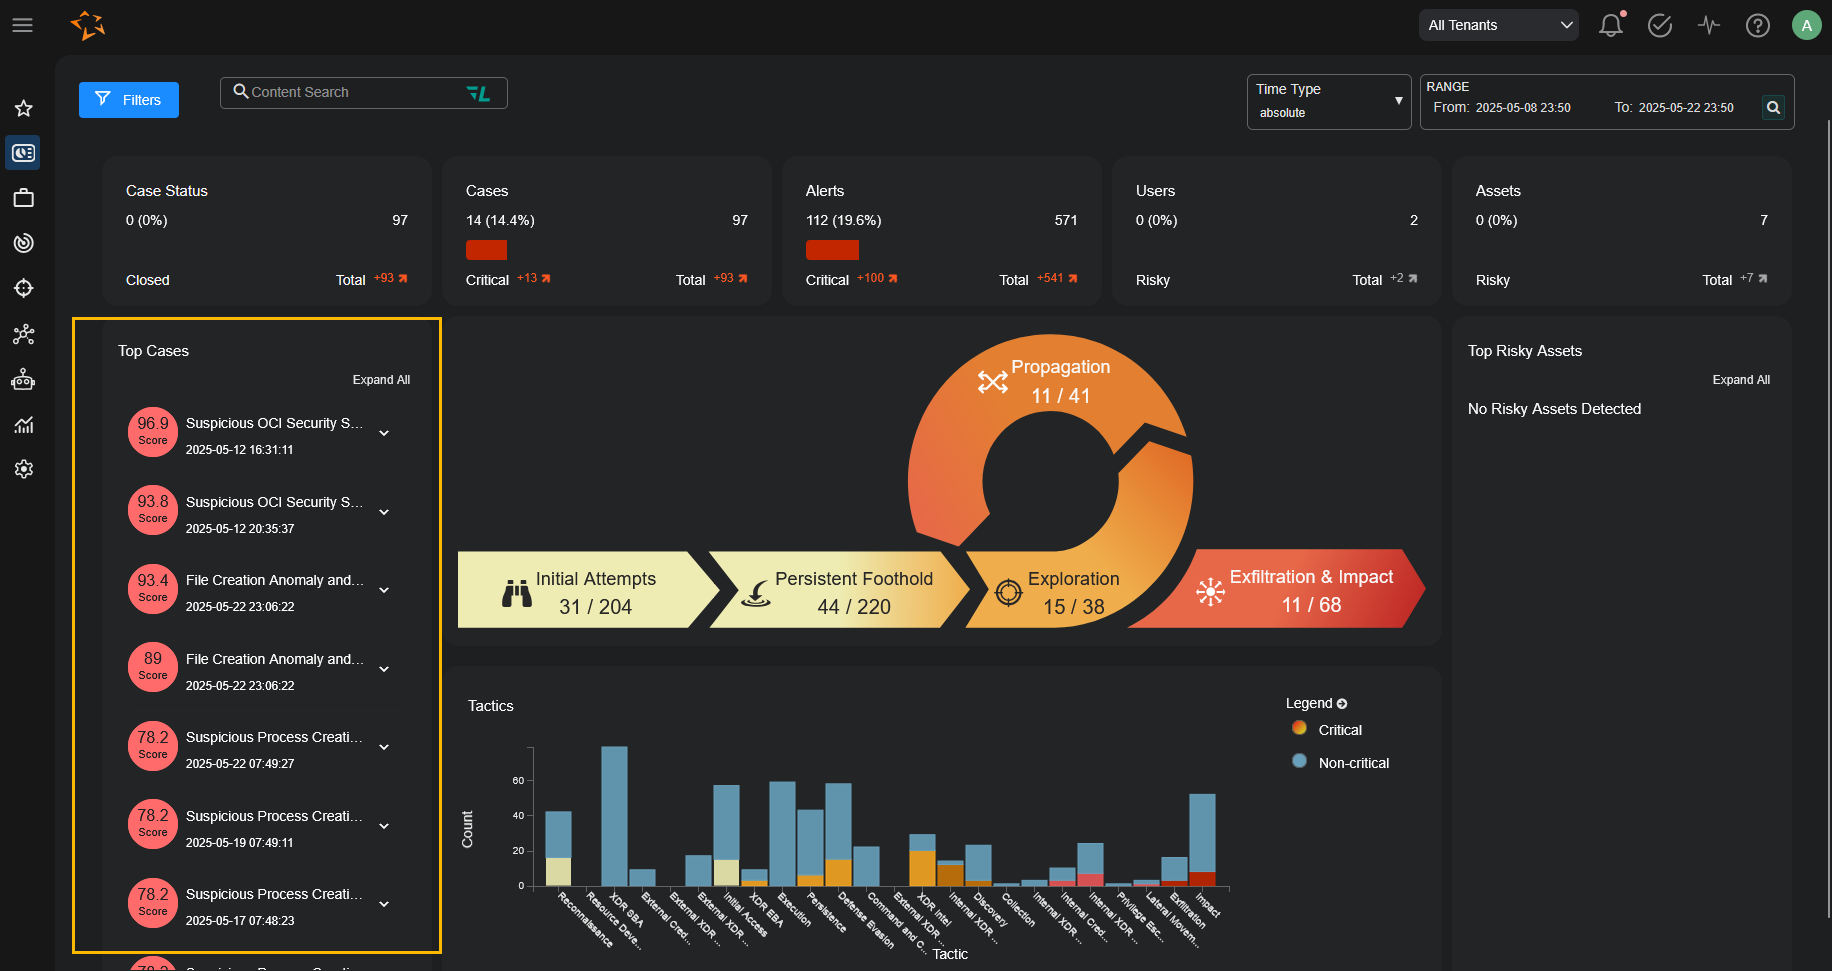Open the favorites star in sidebar

pos(24,108)
